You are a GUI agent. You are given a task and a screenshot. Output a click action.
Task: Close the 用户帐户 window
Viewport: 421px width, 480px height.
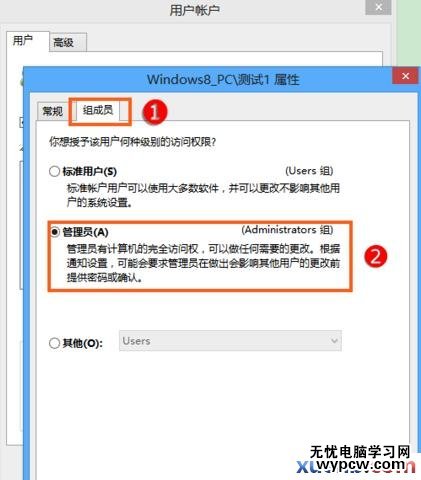(x=378, y=7)
